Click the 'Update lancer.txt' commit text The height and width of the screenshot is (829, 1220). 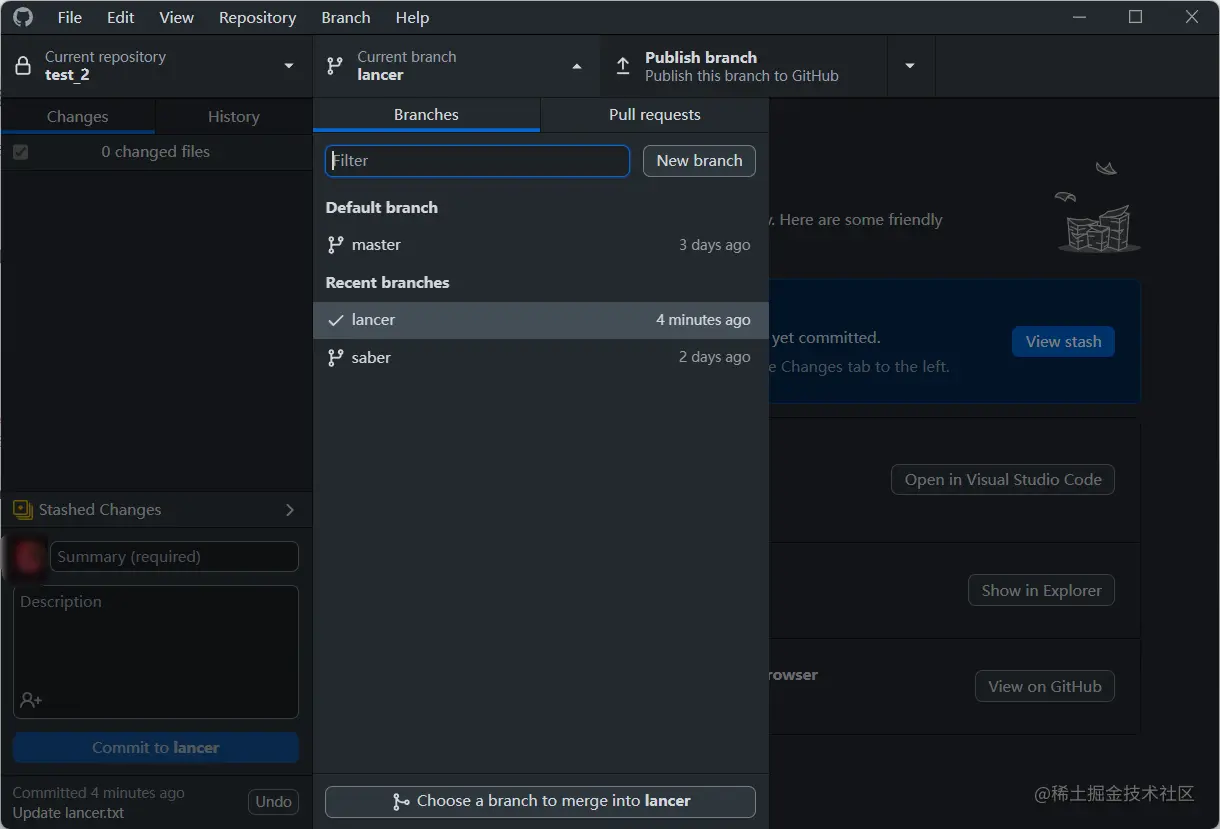pos(69,812)
